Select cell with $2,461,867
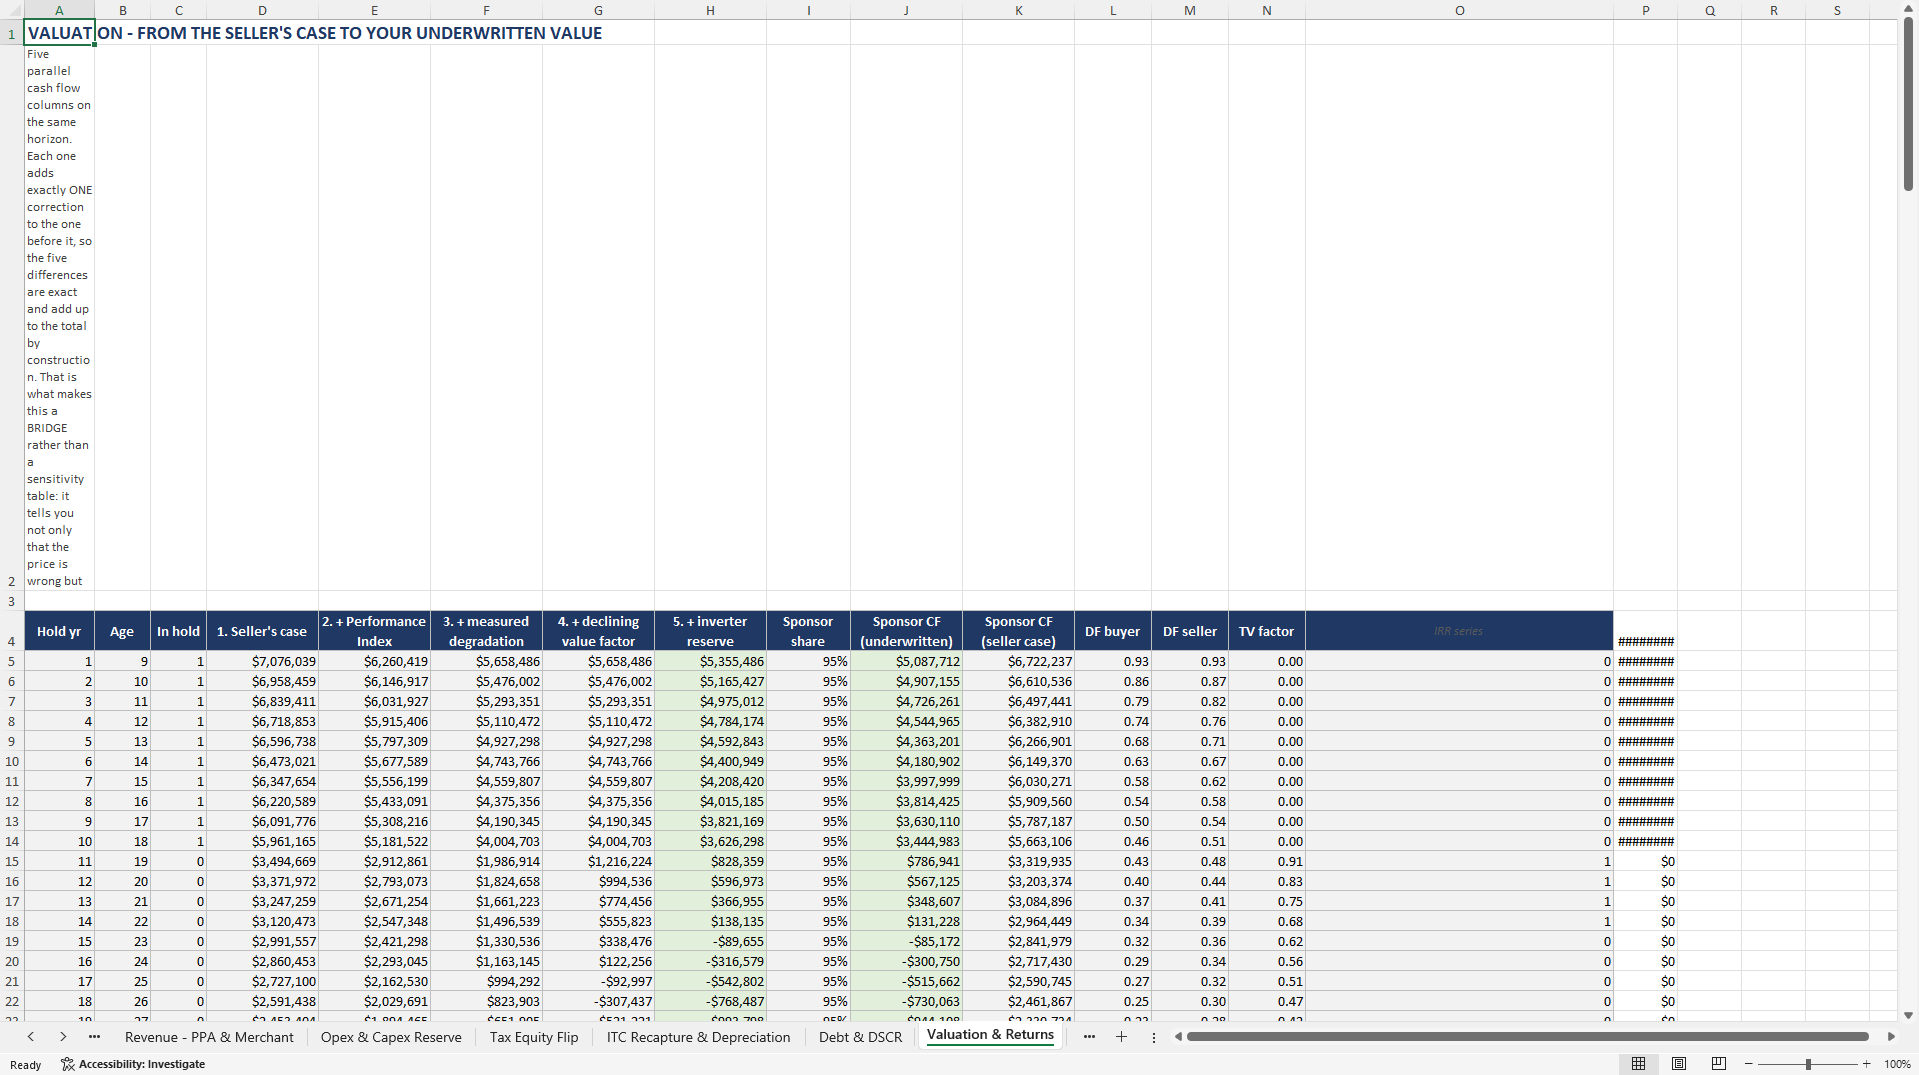This screenshot has width=1919, height=1075. pyautogui.click(x=1018, y=1001)
